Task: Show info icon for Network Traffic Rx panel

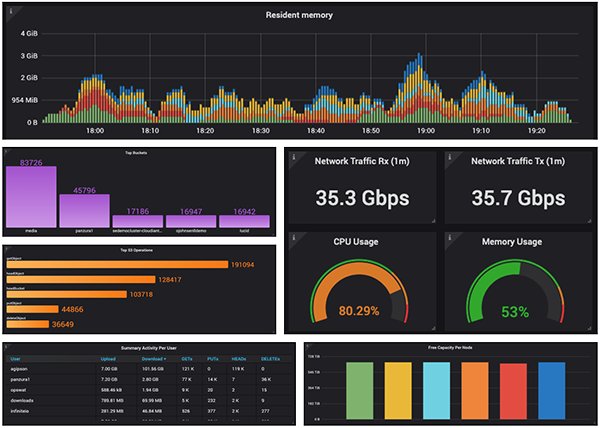Action: [x=294, y=156]
